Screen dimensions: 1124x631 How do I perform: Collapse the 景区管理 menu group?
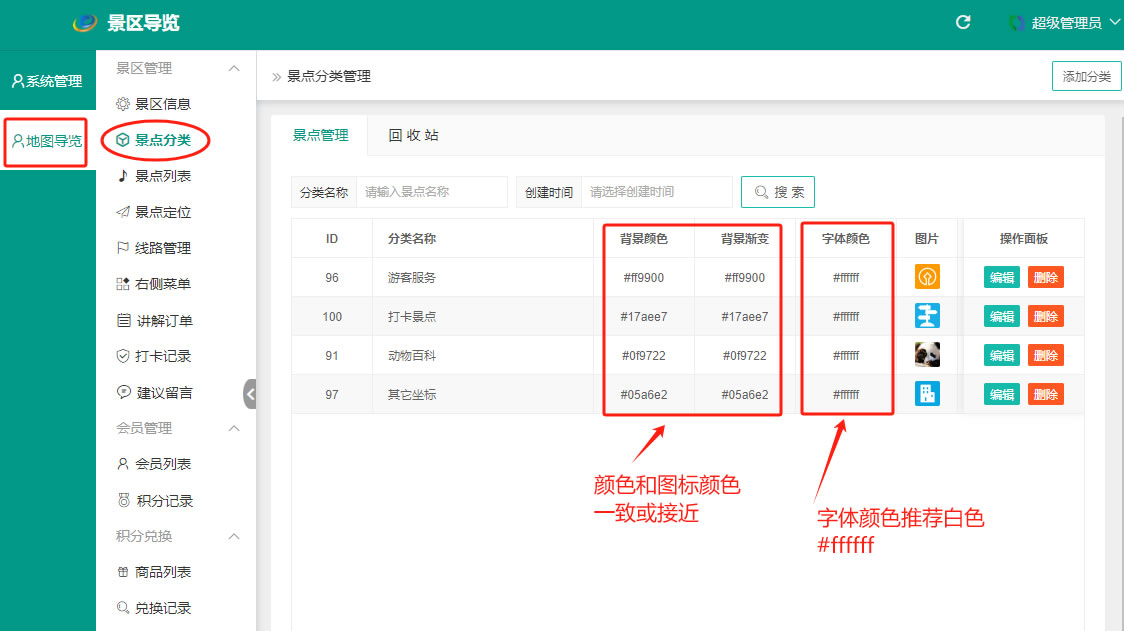[234, 68]
